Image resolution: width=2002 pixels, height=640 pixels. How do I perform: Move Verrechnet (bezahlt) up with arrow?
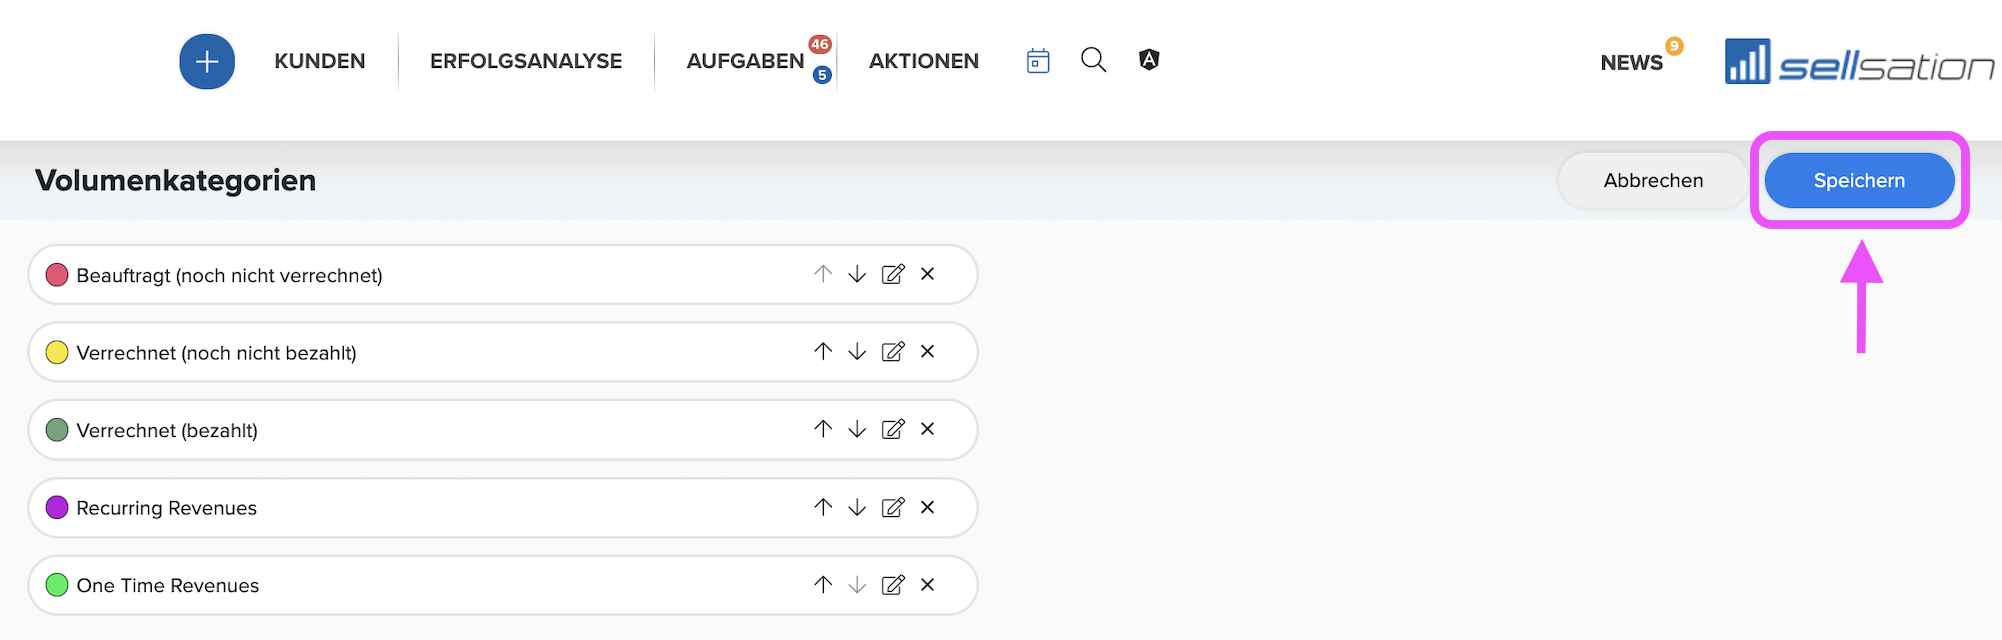point(823,429)
